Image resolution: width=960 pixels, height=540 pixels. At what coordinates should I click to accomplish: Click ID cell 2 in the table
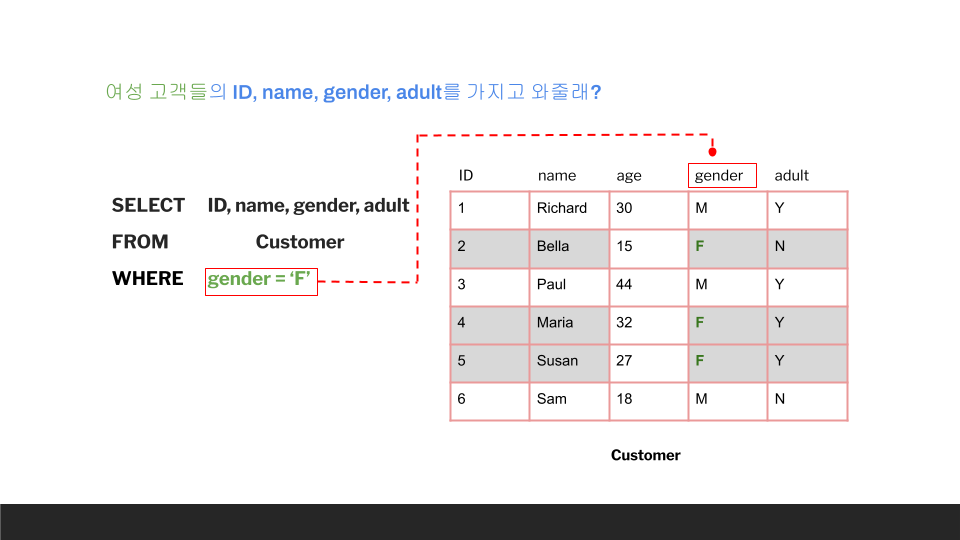490,249
